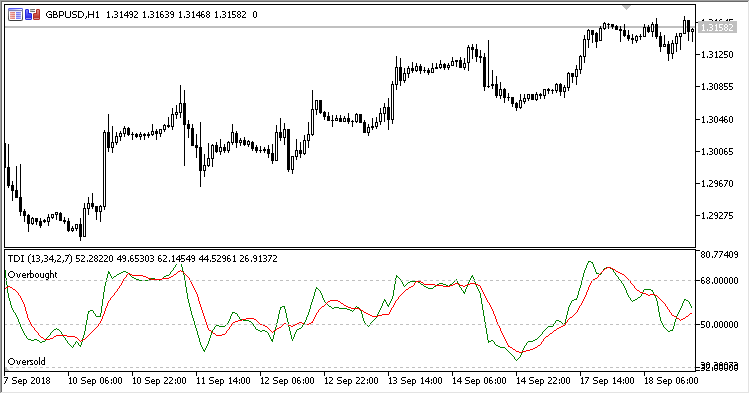Click the 18 Sep 06:00 time label
Screen dimensions: 750x394
[x=671, y=381]
